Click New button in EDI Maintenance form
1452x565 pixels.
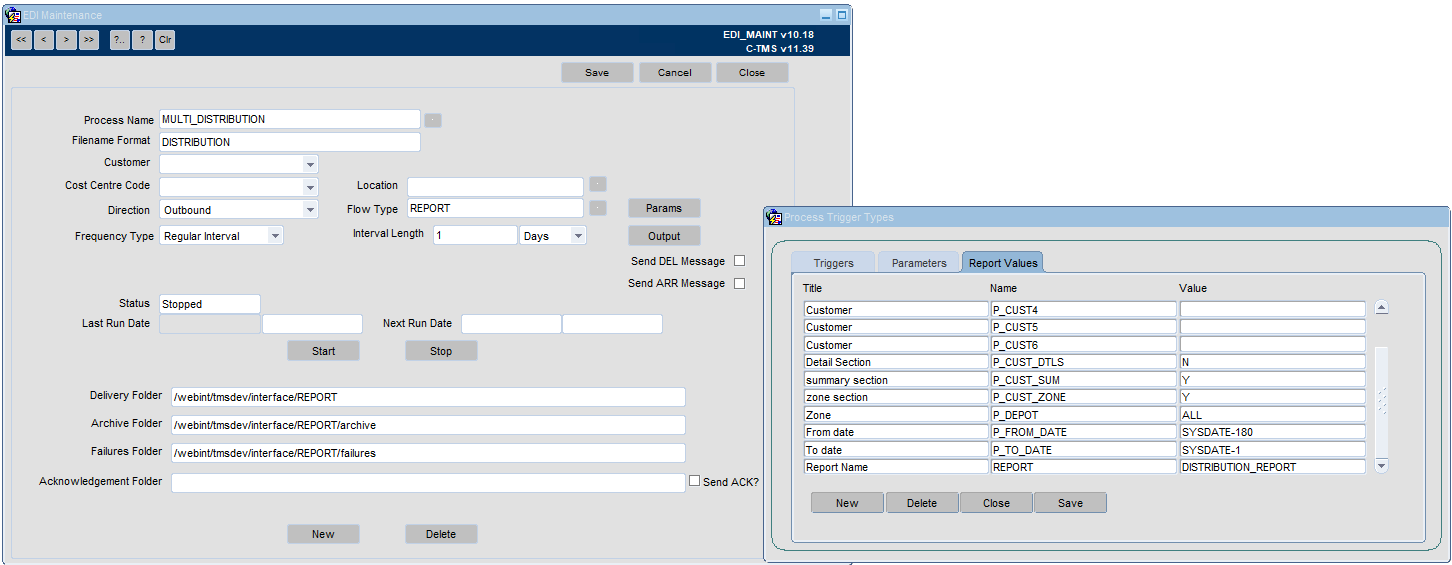[323, 534]
